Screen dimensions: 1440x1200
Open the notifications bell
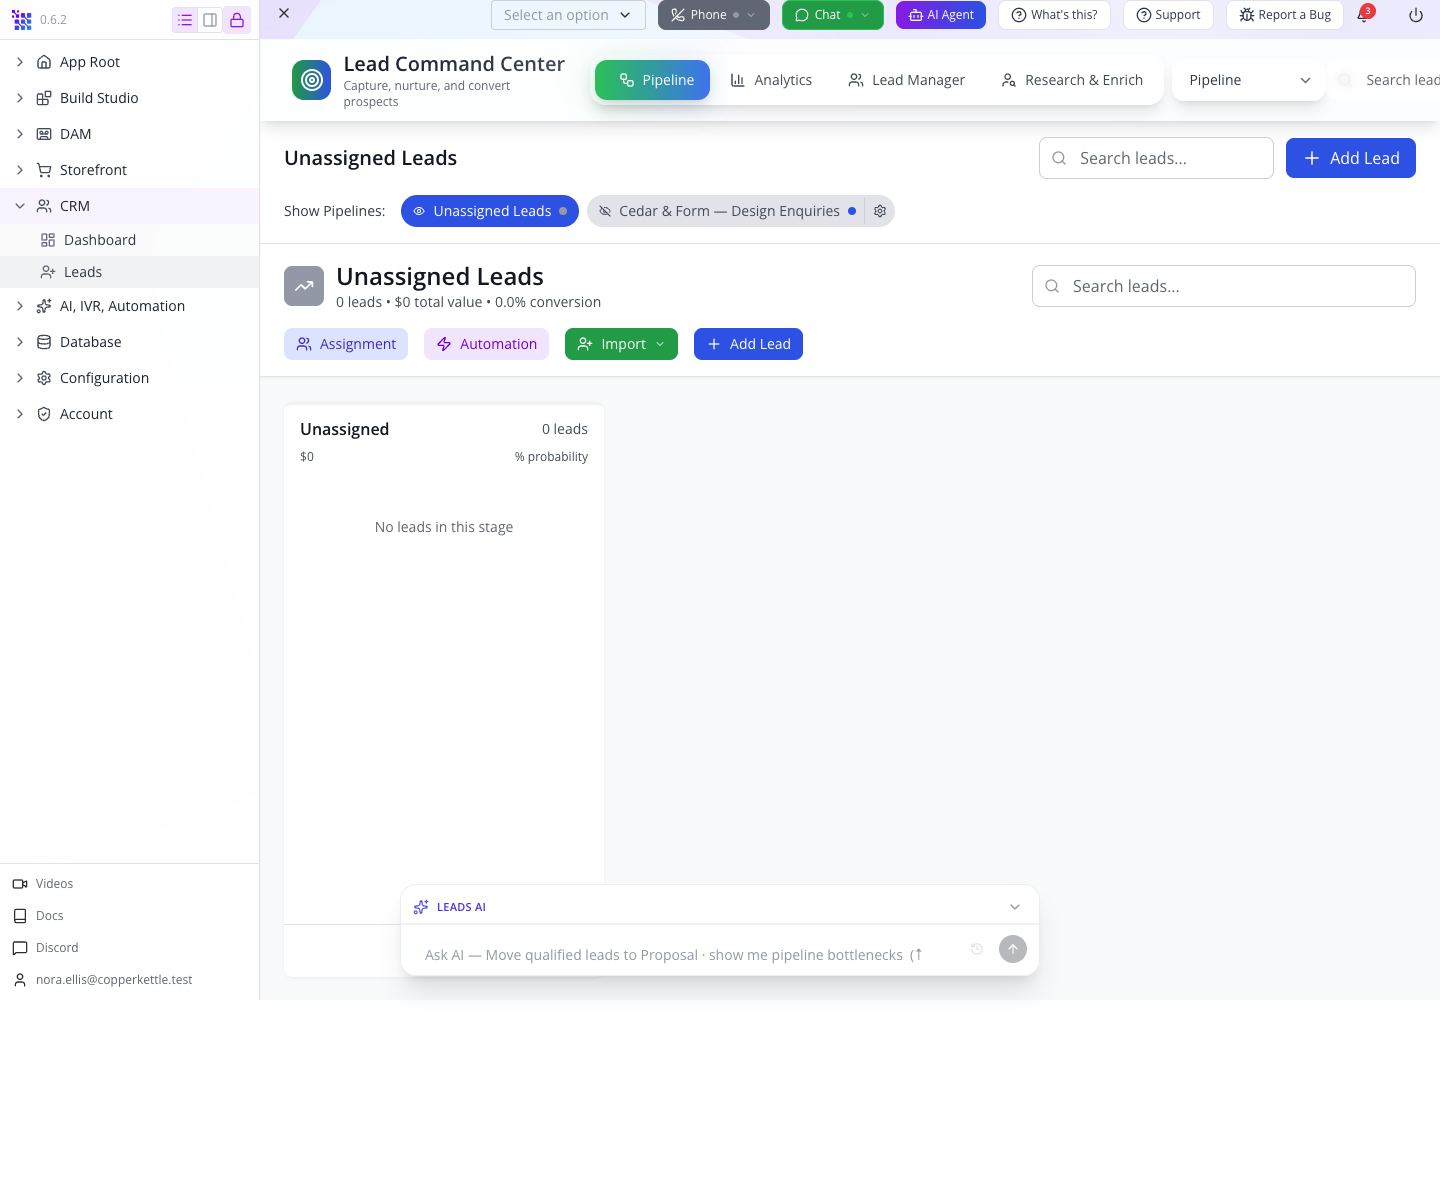[x=1363, y=15]
